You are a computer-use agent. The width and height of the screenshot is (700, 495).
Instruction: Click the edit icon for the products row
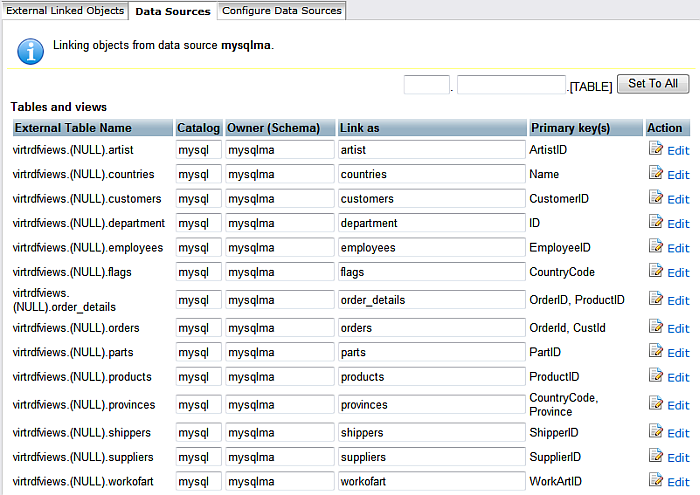[656, 376]
